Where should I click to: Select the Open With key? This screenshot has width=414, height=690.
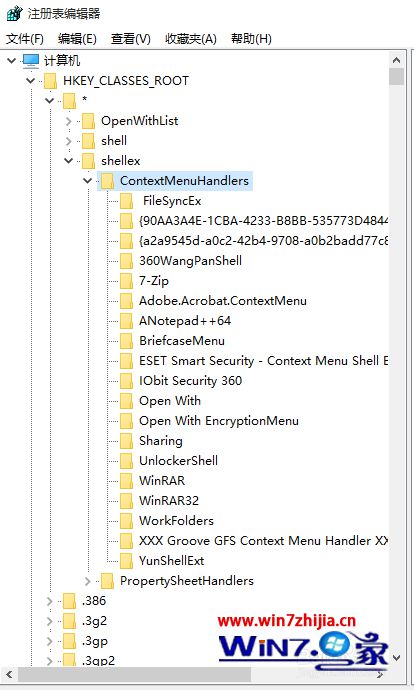(x=170, y=401)
